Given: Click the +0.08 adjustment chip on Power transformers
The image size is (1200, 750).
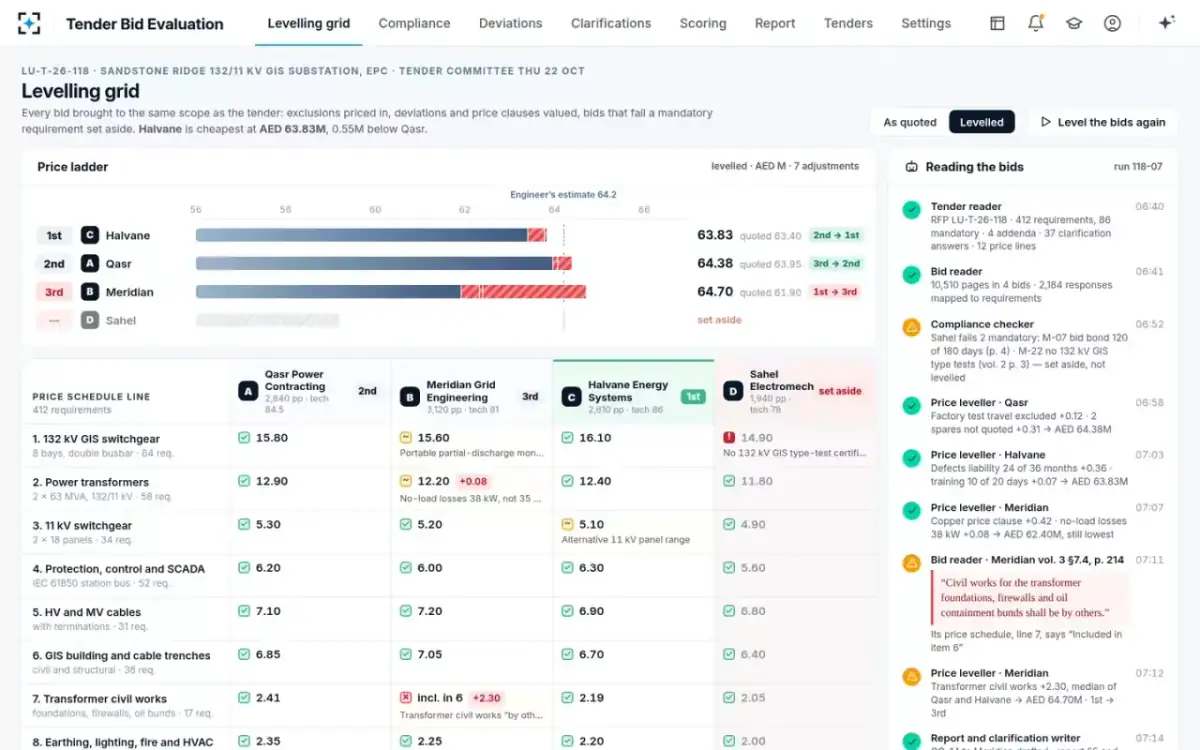Looking at the screenshot, I should (x=473, y=481).
